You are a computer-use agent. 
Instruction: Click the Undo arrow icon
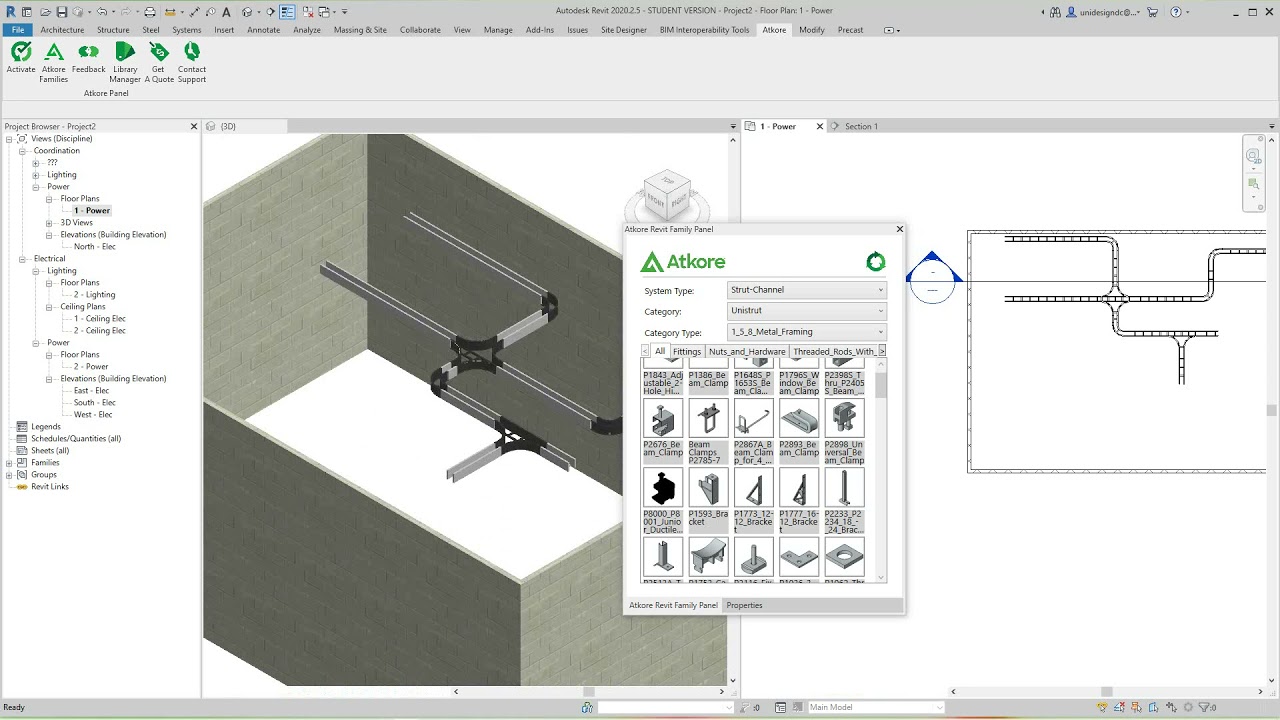point(101,12)
